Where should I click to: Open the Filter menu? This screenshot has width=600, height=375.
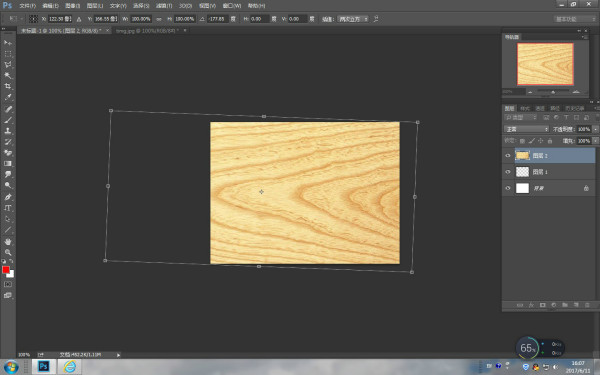click(x=163, y=6)
